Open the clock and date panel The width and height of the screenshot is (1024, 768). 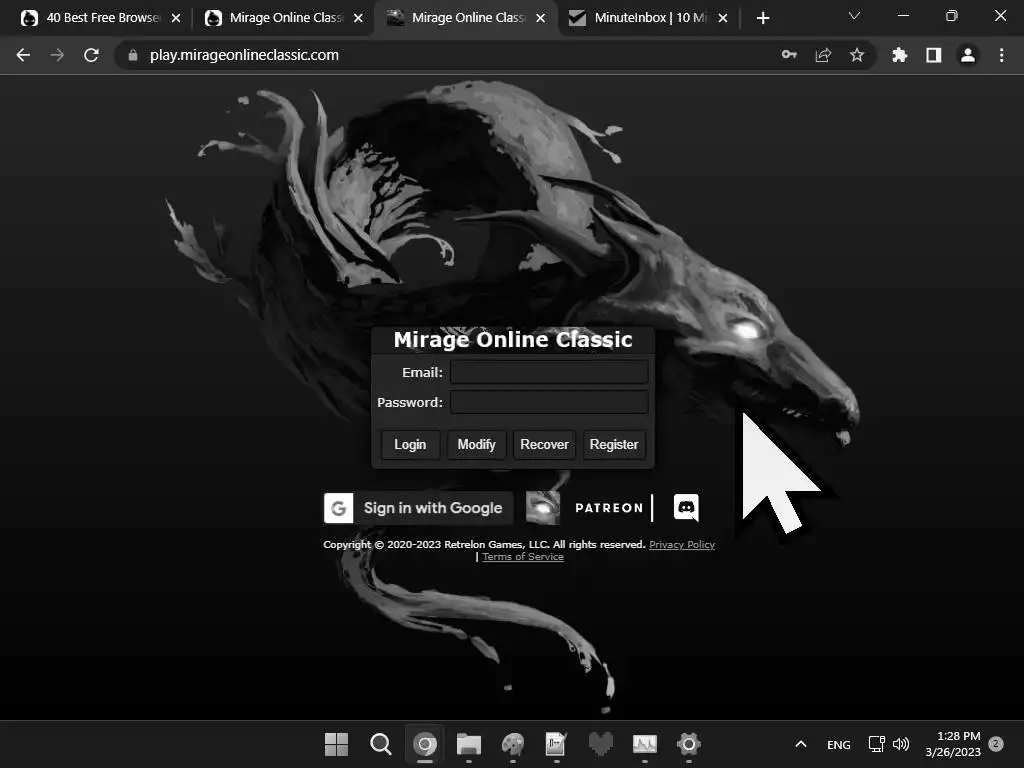[x=953, y=744]
